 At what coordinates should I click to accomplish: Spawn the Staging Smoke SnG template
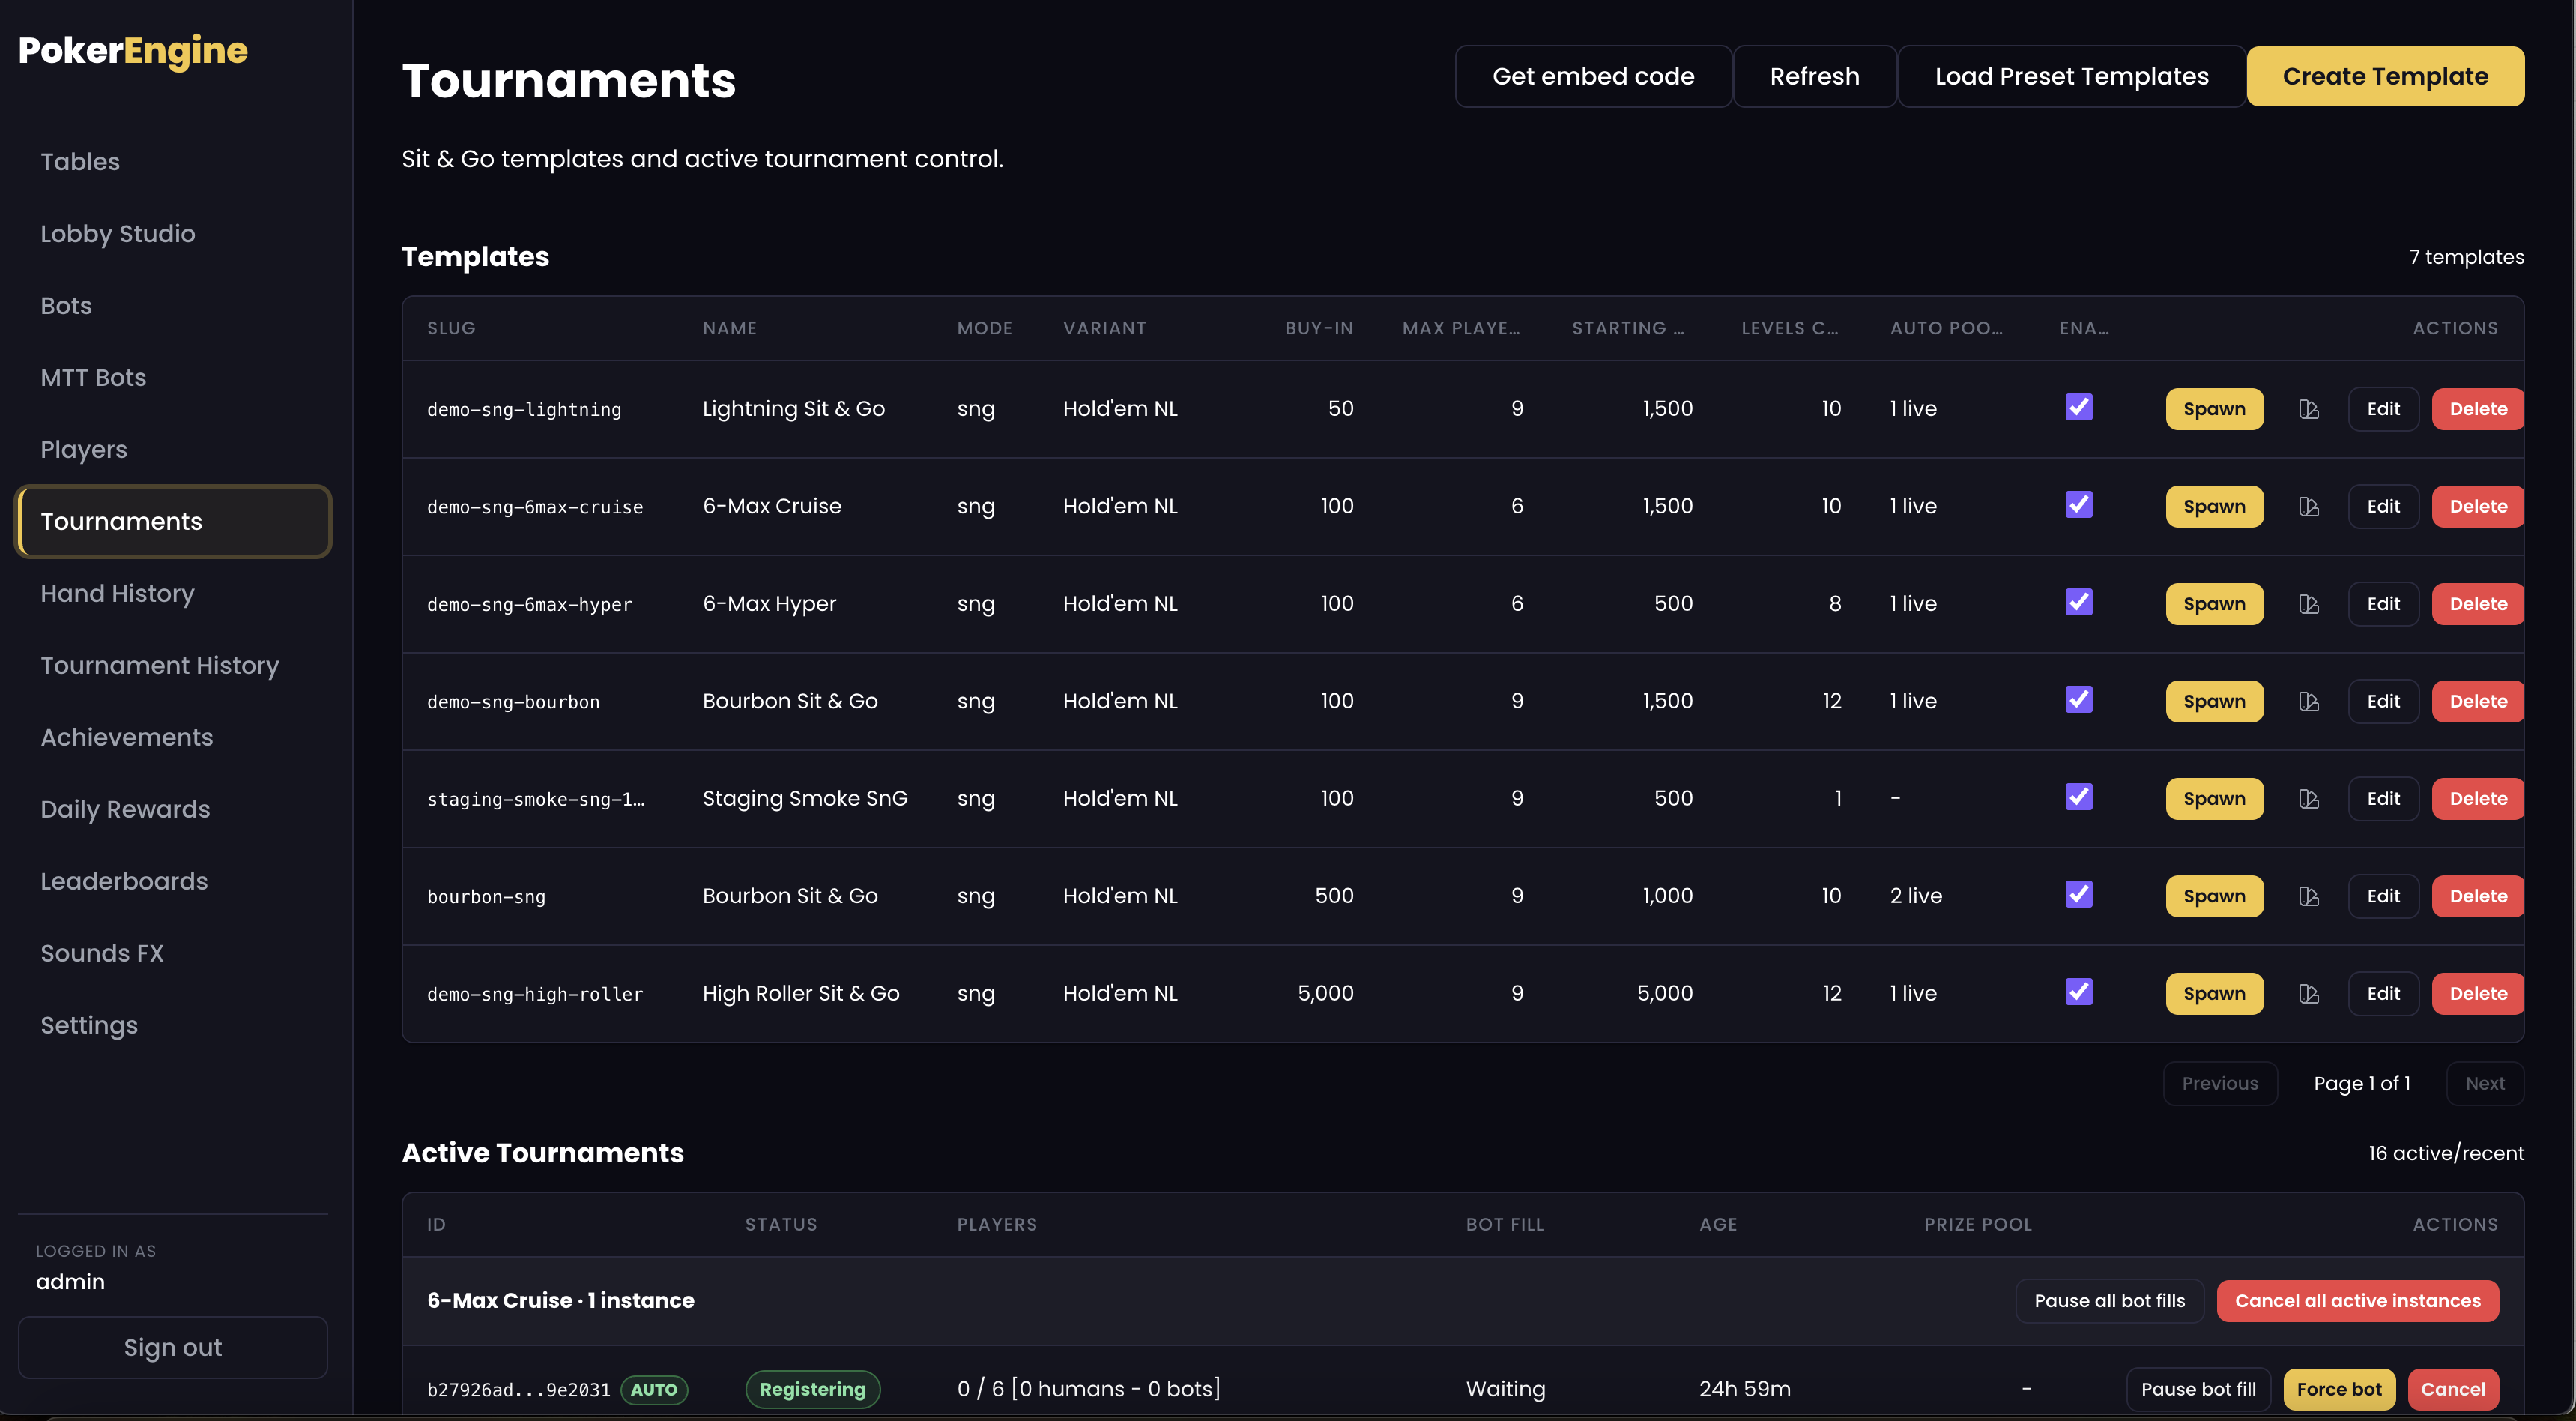pos(2214,799)
